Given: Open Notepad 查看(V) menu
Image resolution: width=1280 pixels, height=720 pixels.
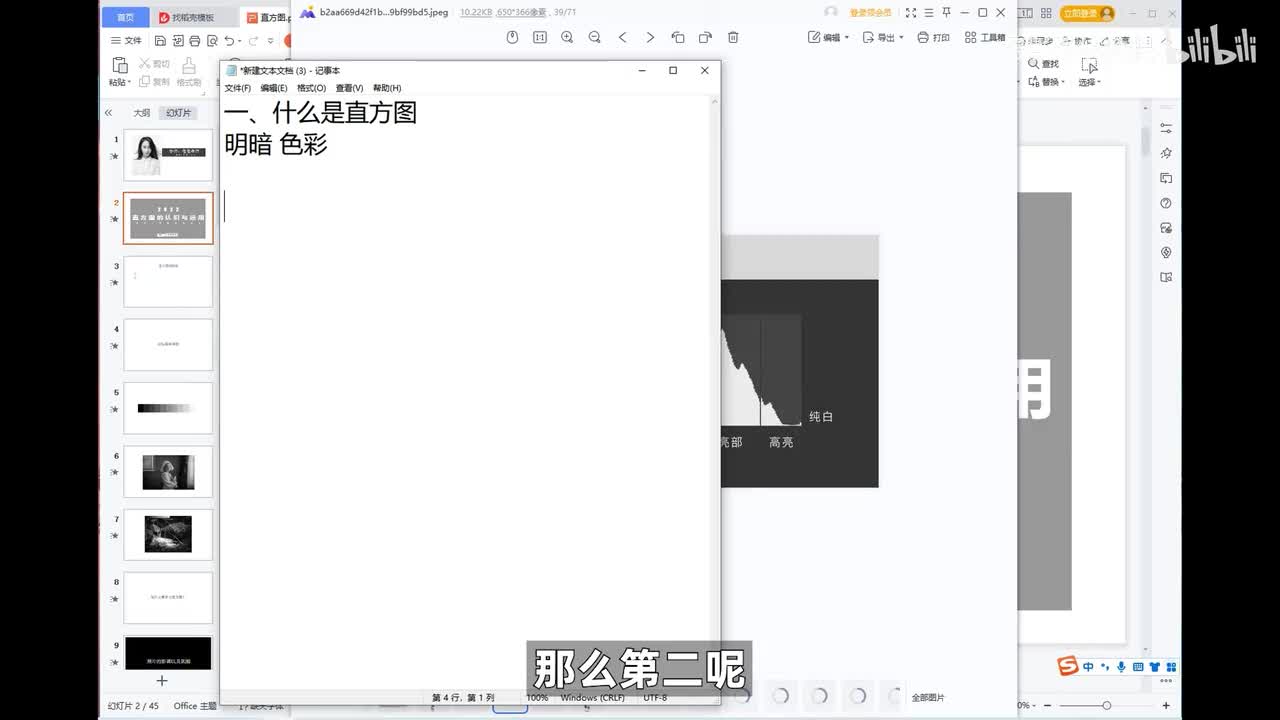Looking at the screenshot, I should pyautogui.click(x=349, y=88).
